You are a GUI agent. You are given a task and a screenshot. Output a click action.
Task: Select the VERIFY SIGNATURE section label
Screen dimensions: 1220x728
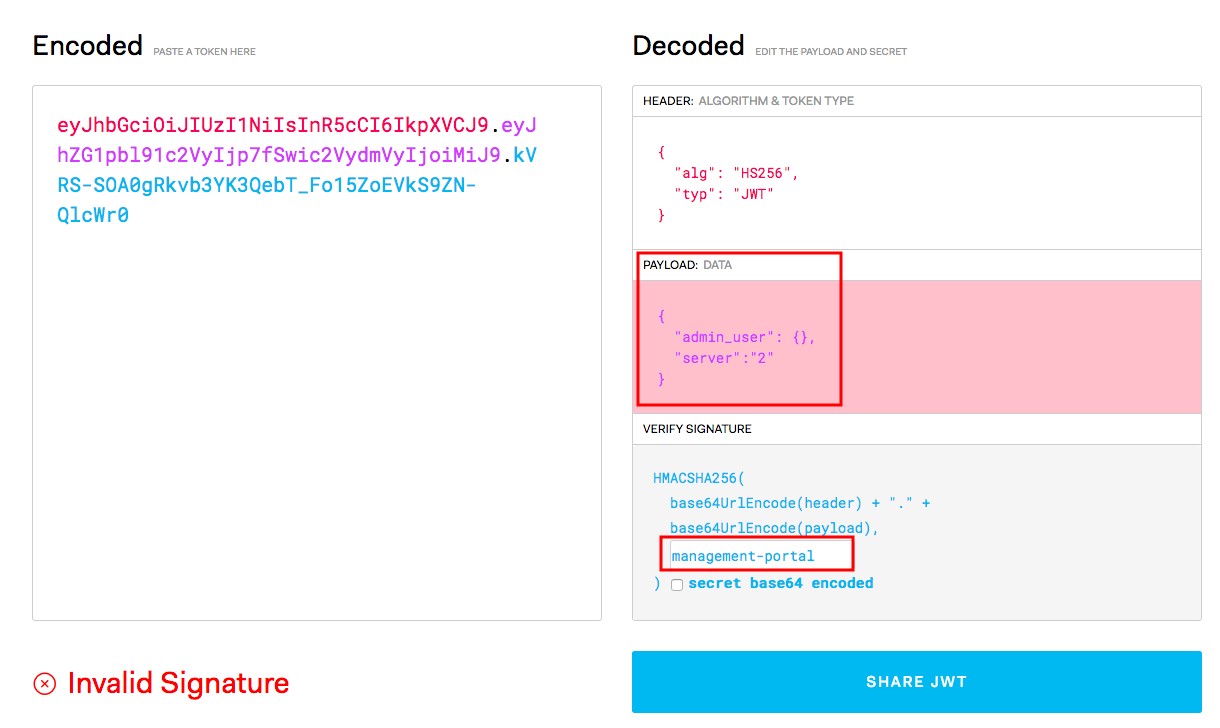tap(697, 429)
